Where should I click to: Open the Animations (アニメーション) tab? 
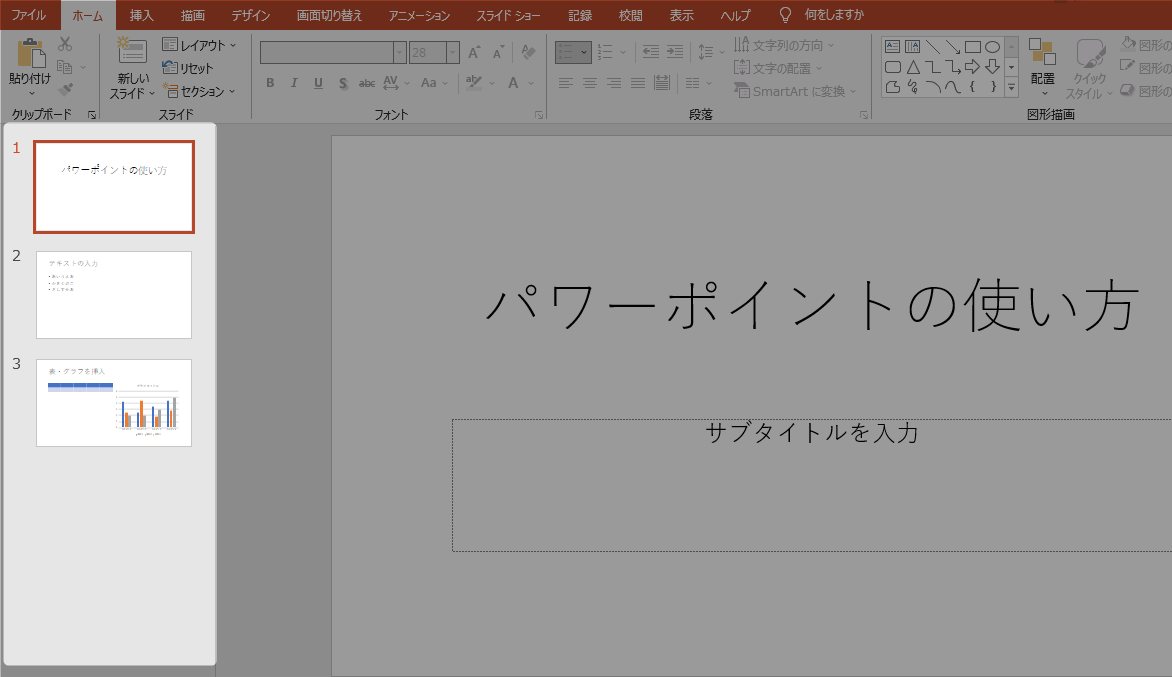pyautogui.click(x=419, y=15)
